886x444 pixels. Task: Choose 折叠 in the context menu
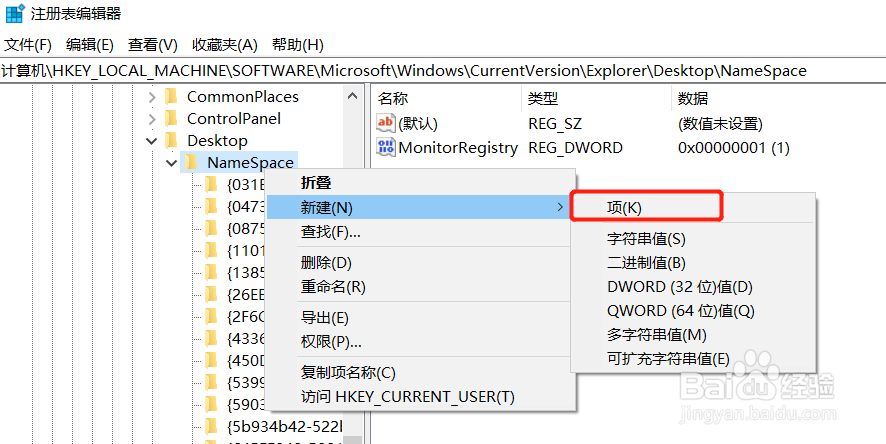421,182
